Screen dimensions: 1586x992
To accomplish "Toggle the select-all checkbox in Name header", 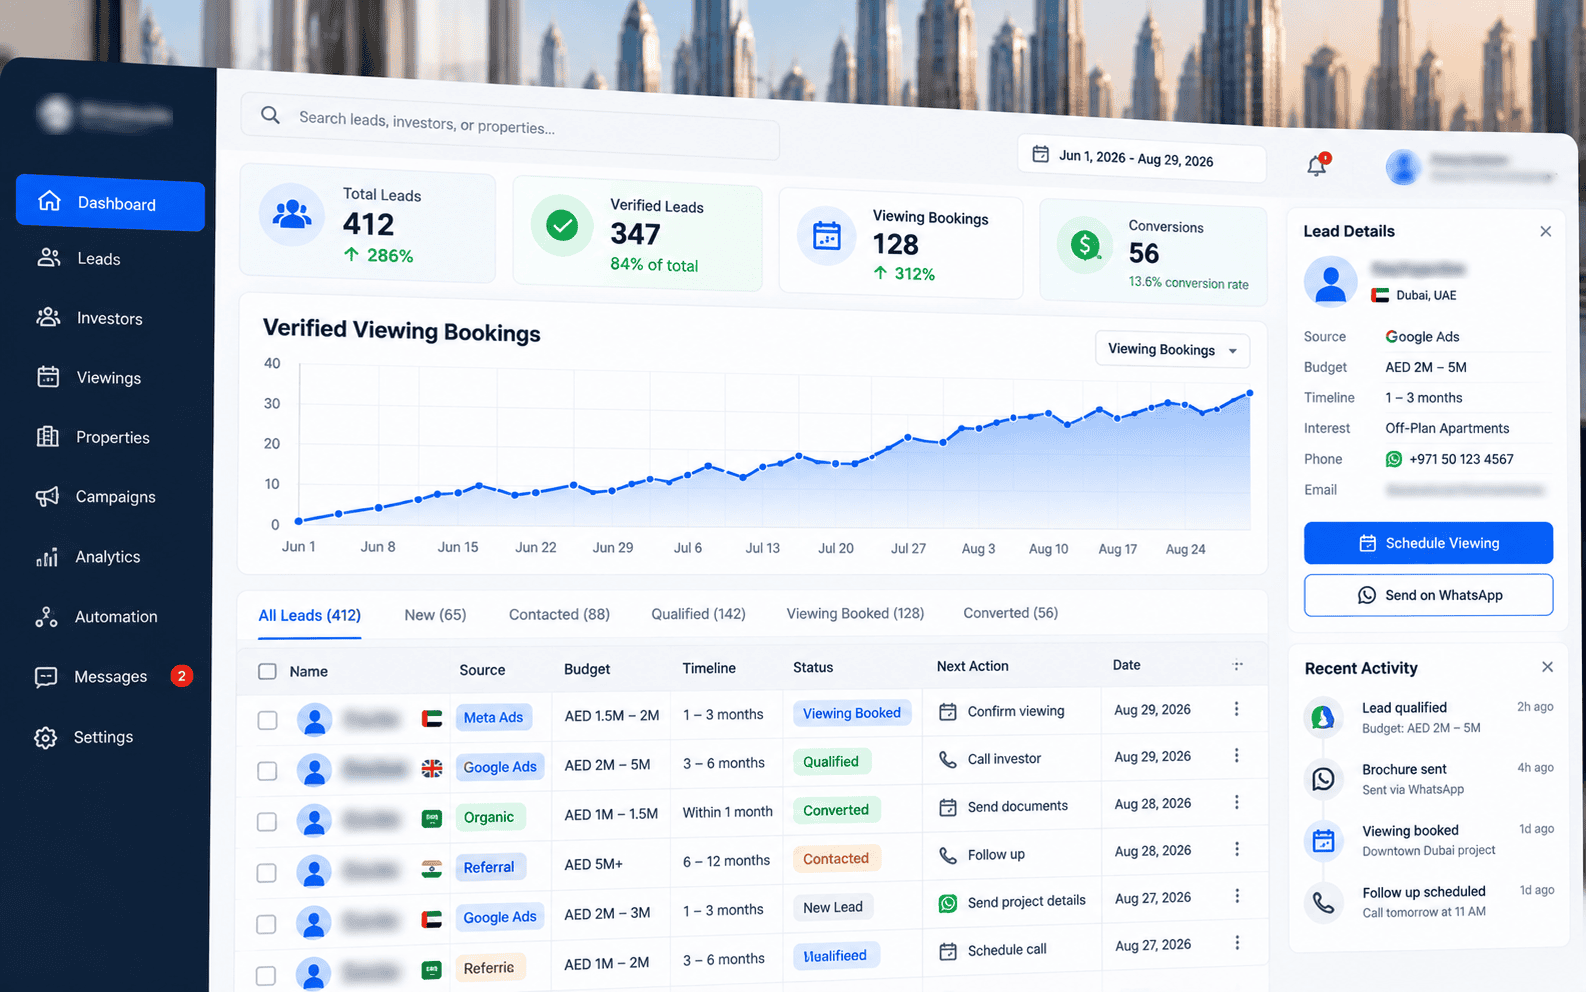I will click(267, 671).
